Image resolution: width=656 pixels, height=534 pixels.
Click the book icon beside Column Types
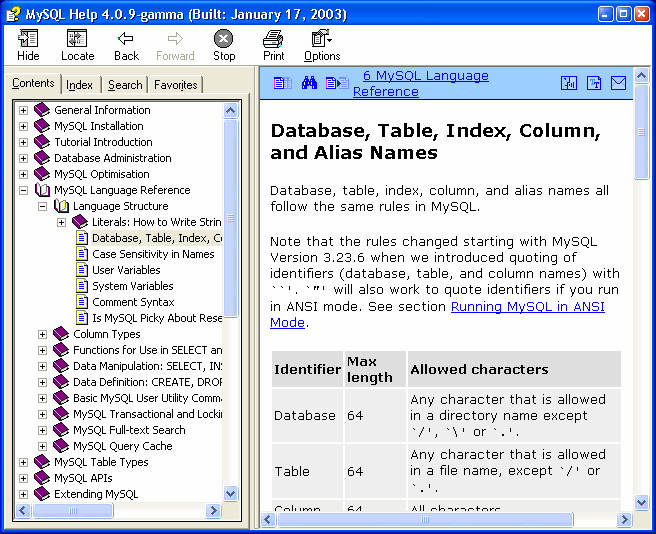[61, 334]
